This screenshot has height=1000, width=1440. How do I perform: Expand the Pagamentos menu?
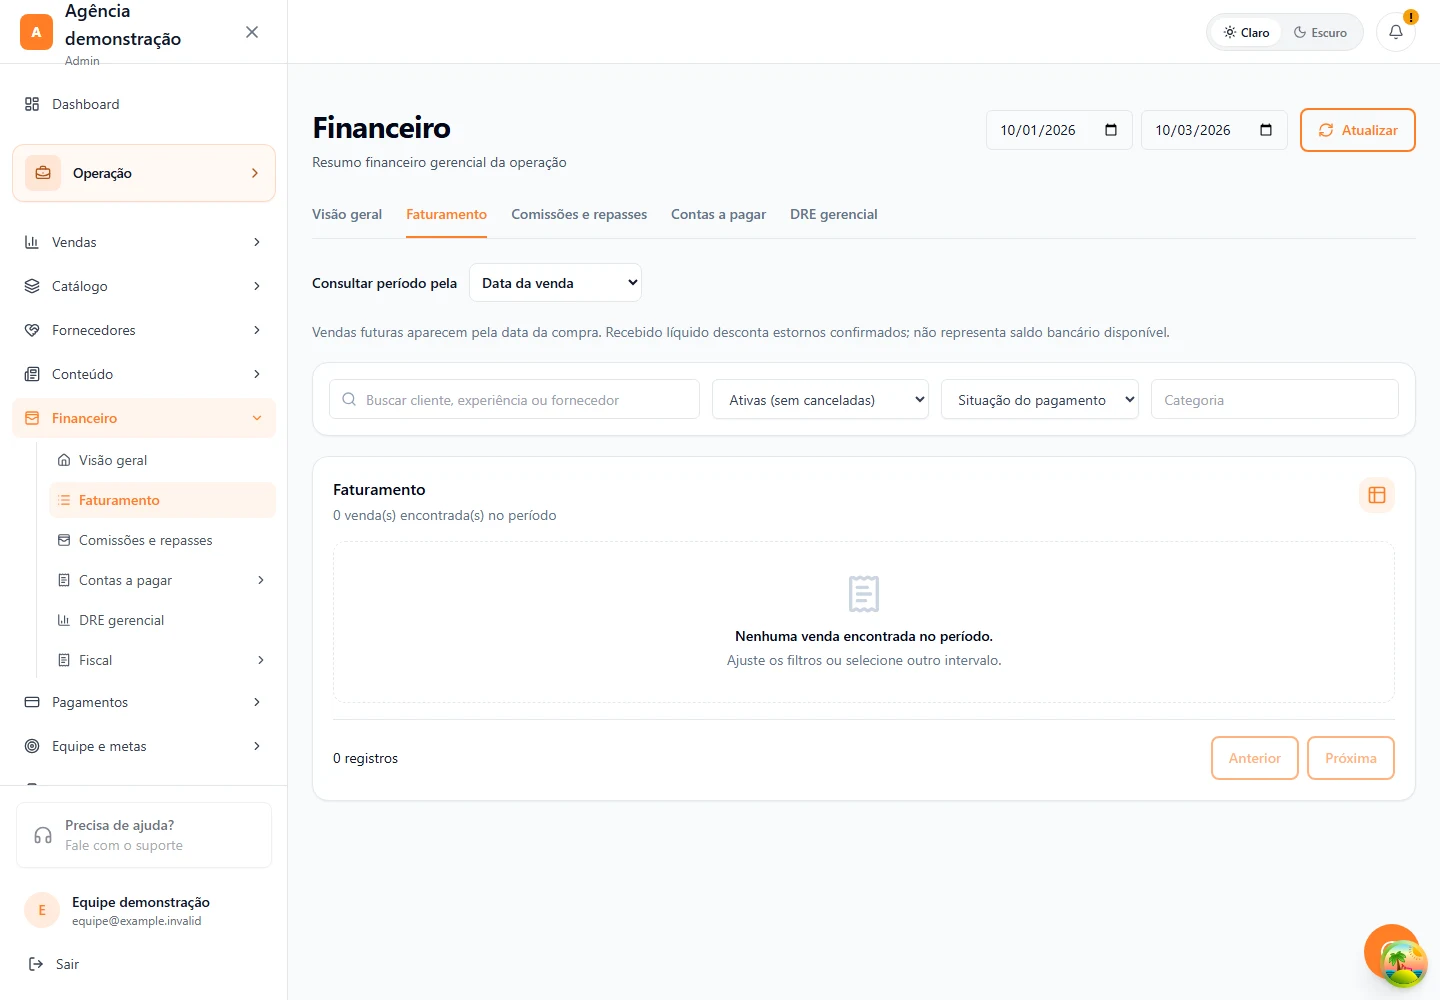(144, 702)
